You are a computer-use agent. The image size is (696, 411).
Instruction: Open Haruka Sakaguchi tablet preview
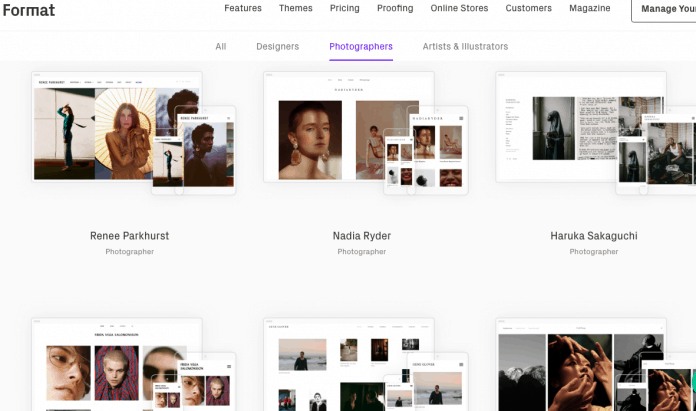(x=668, y=150)
